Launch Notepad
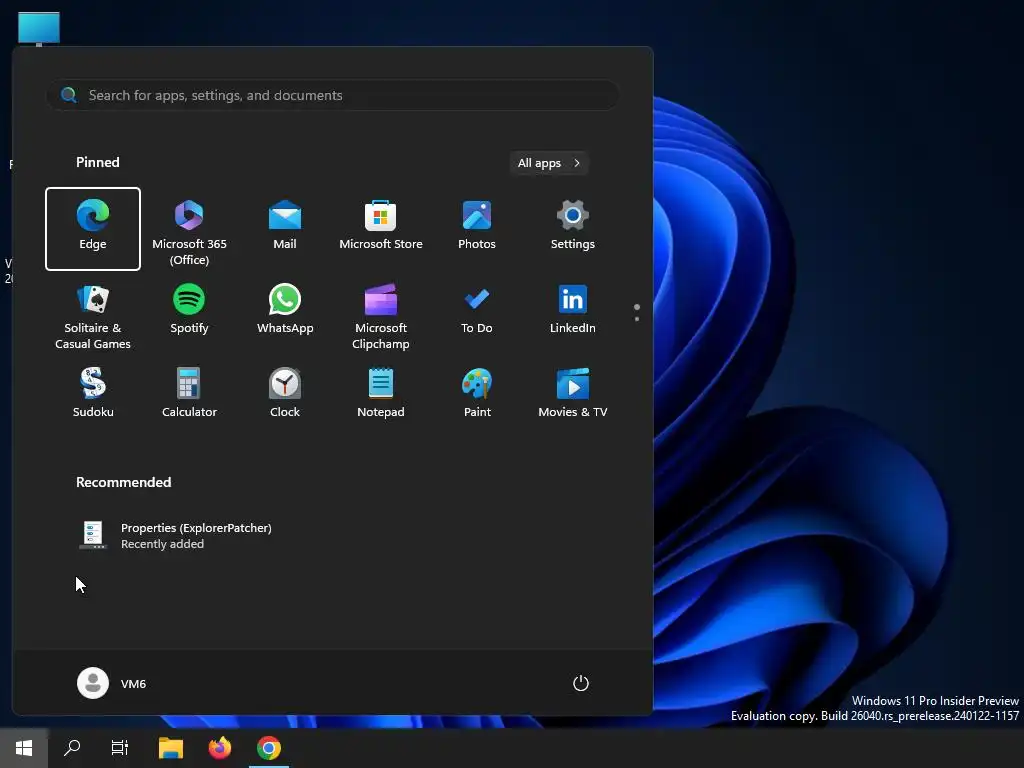This screenshot has height=768, width=1024. (381, 394)
